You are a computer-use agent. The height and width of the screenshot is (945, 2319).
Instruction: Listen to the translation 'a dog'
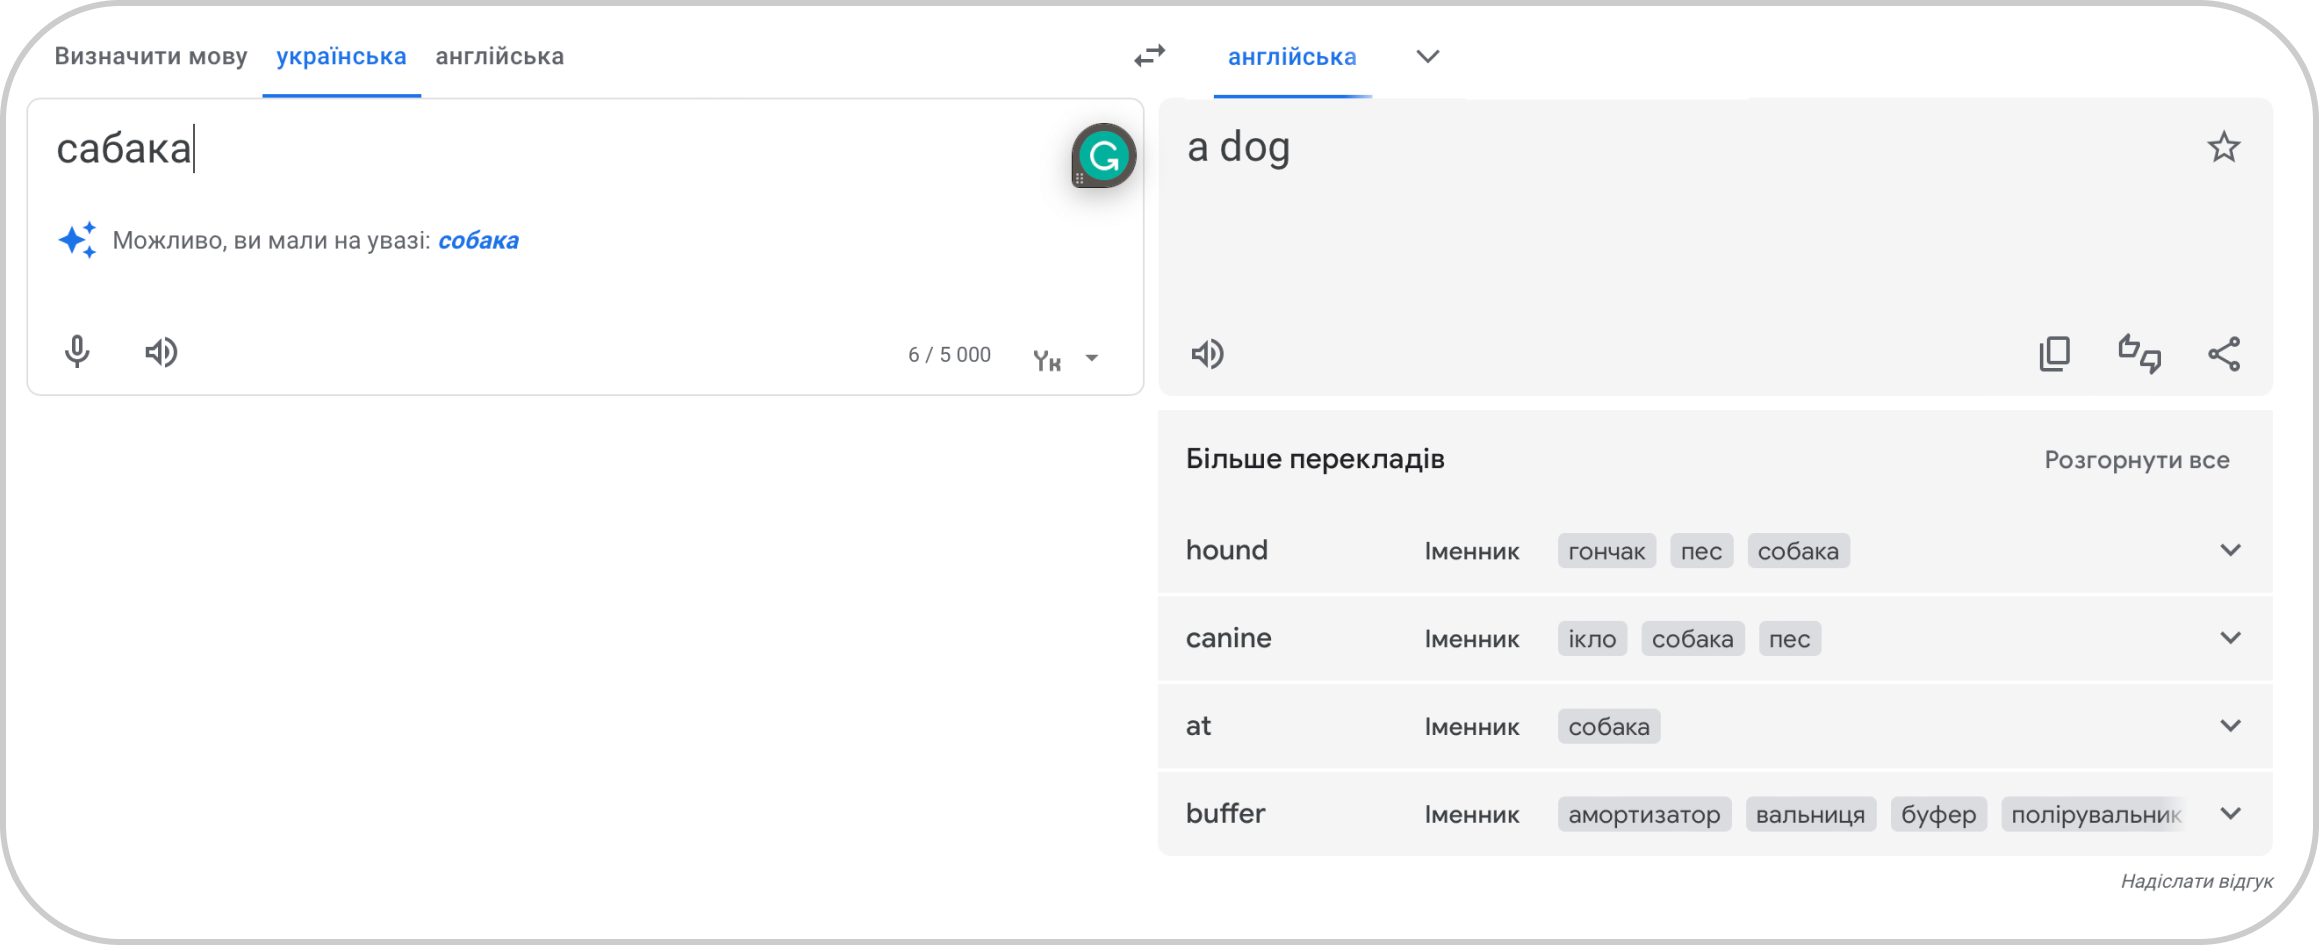[x=1207, y=354]
